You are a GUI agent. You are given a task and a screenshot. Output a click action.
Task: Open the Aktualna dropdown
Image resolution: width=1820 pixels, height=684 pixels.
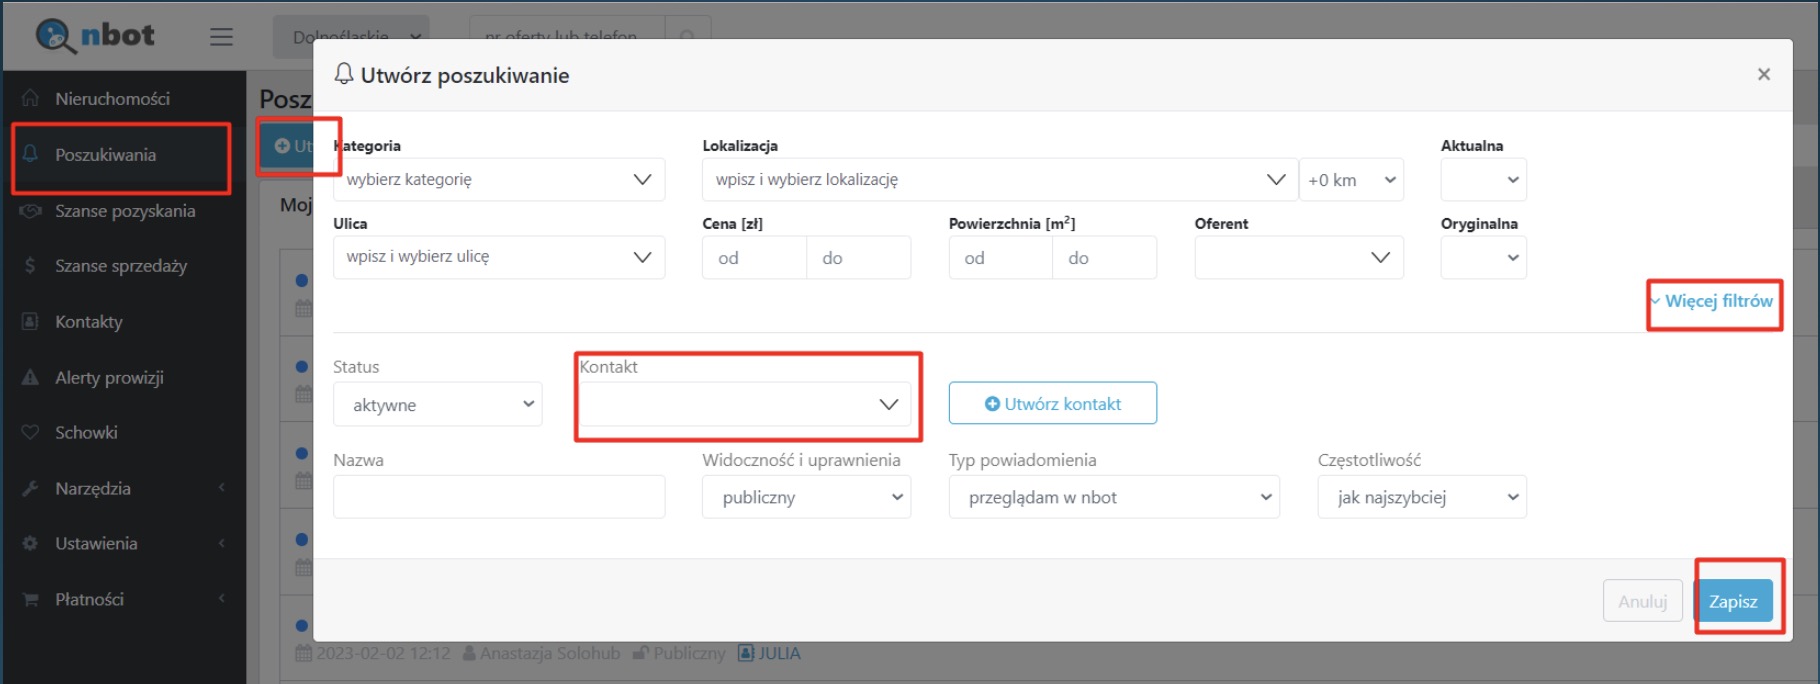pyautogui.click(x=1483, y=180)
